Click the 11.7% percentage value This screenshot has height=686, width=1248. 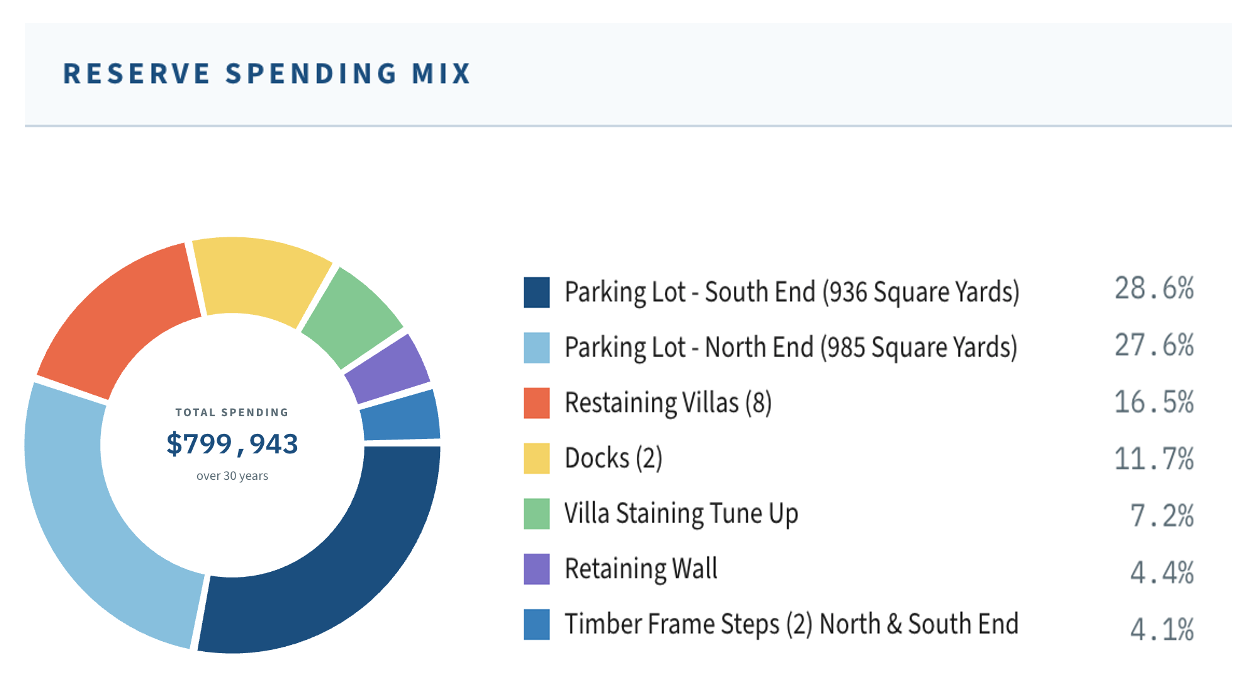click(x=1155, y=459)
